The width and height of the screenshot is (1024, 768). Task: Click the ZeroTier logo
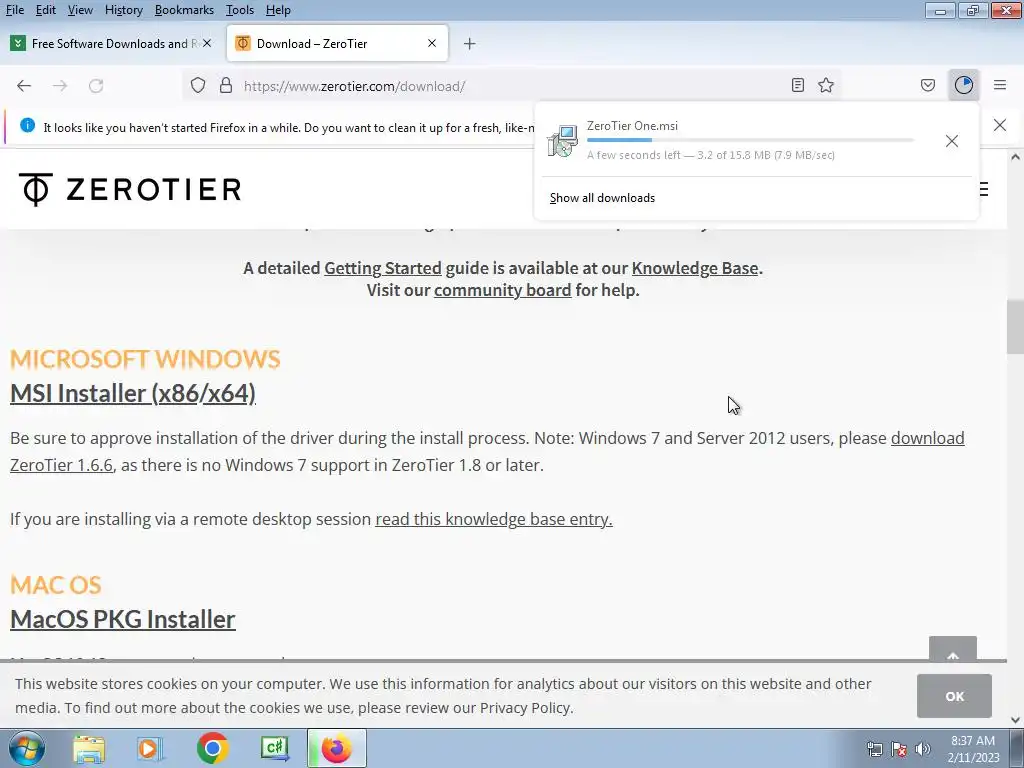130,189
